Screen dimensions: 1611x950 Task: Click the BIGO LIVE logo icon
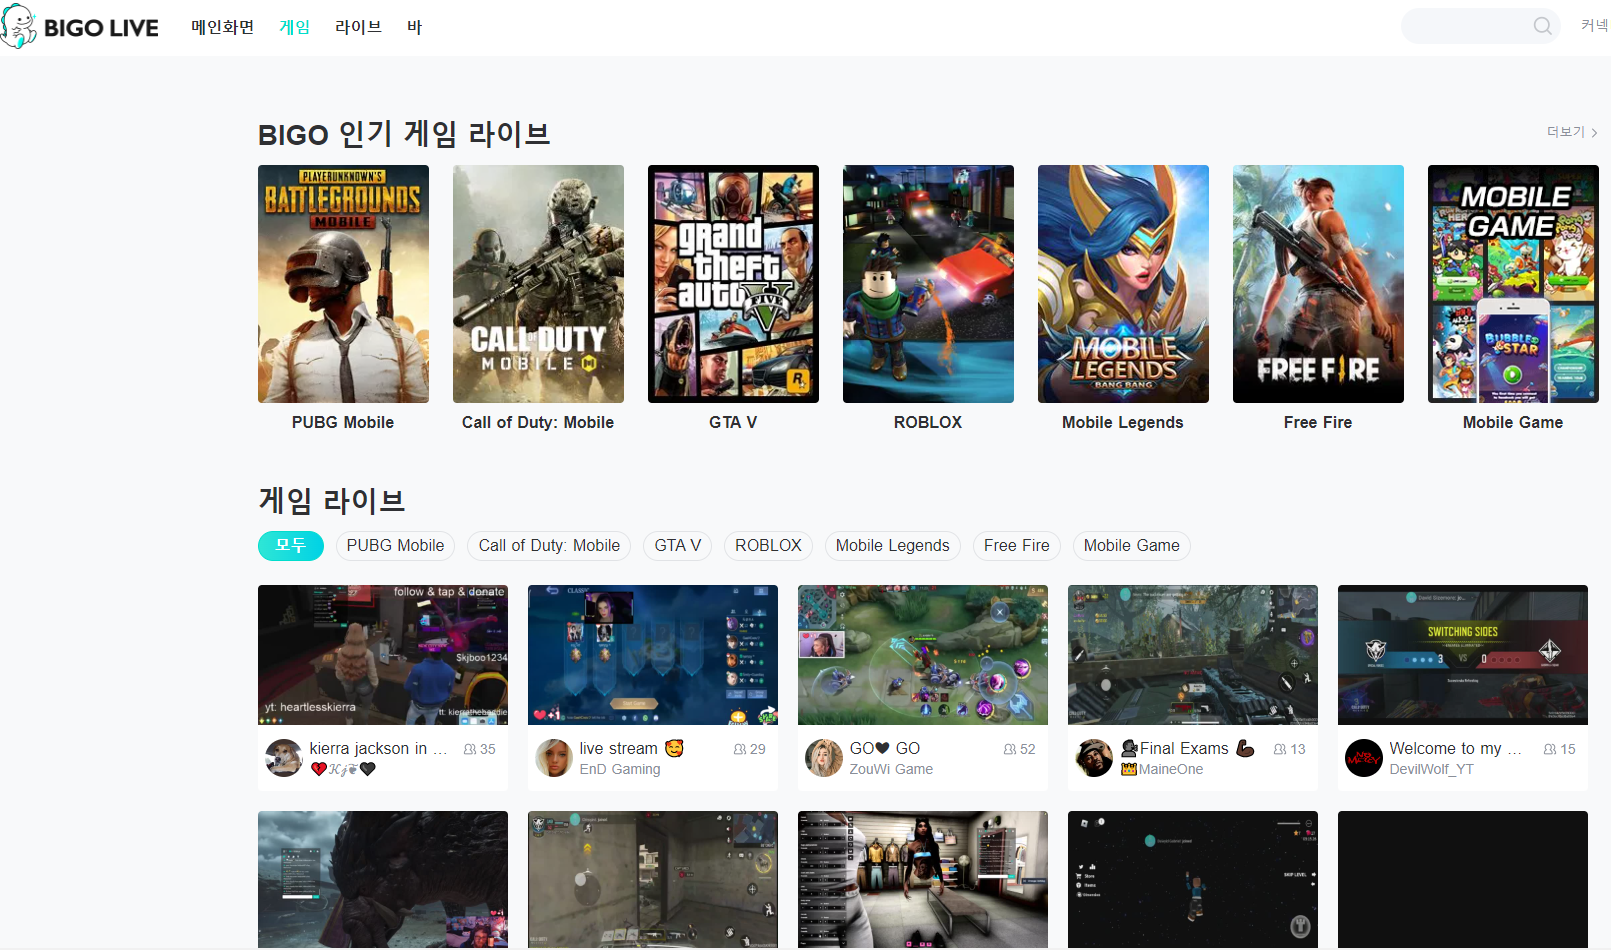coord(19,27)
